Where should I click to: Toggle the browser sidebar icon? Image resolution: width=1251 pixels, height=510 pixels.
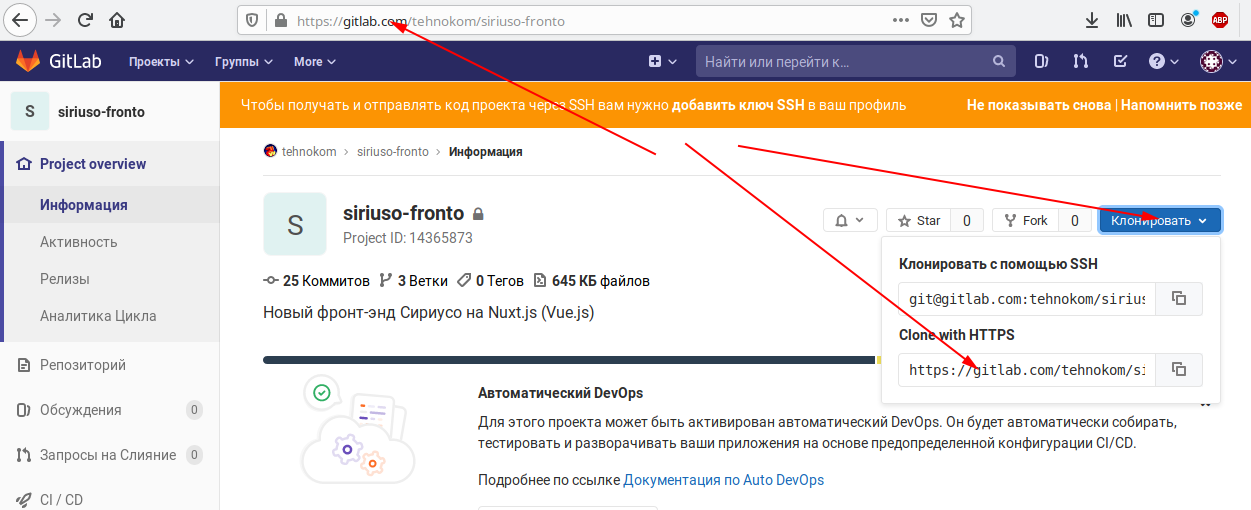click(1156, 20)
